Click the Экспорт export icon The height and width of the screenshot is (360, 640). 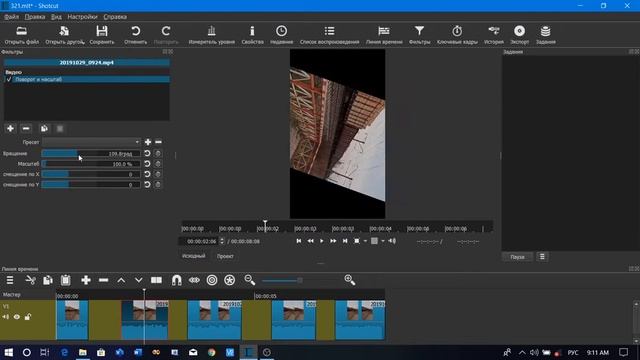pos(519,35)
